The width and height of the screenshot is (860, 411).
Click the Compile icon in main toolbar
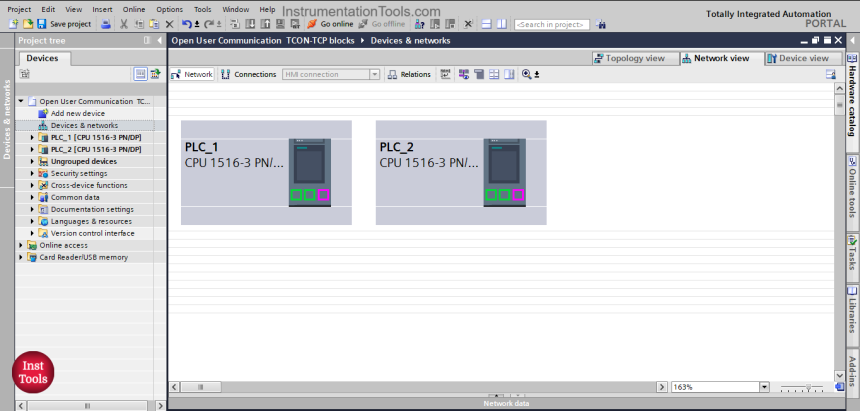pos(235,24)
